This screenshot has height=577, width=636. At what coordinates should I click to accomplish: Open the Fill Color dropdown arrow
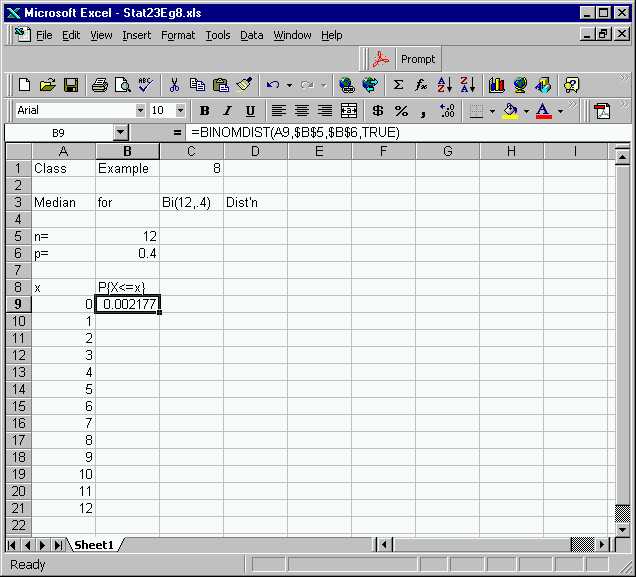(x=526, y=111)
